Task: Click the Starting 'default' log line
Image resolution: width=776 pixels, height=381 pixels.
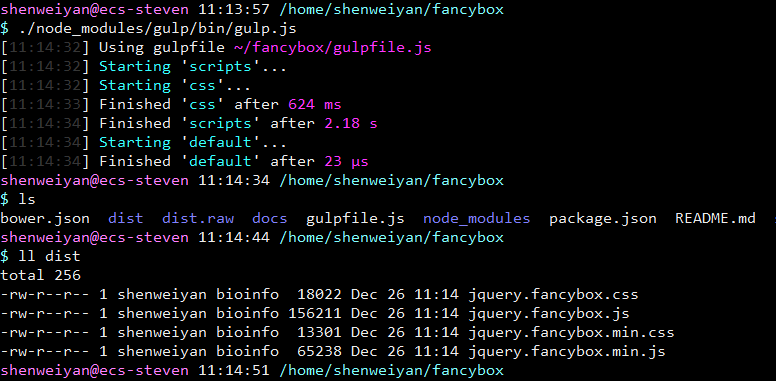Action: (x=144, y=143)
